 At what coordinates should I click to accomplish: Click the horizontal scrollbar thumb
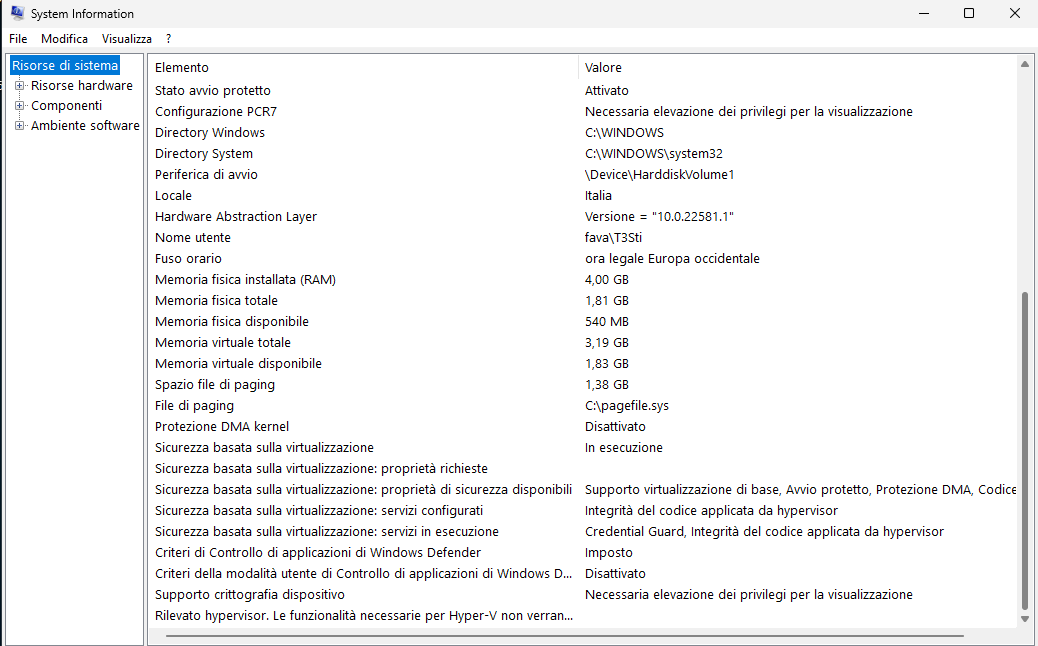click(x=565, y=637)
